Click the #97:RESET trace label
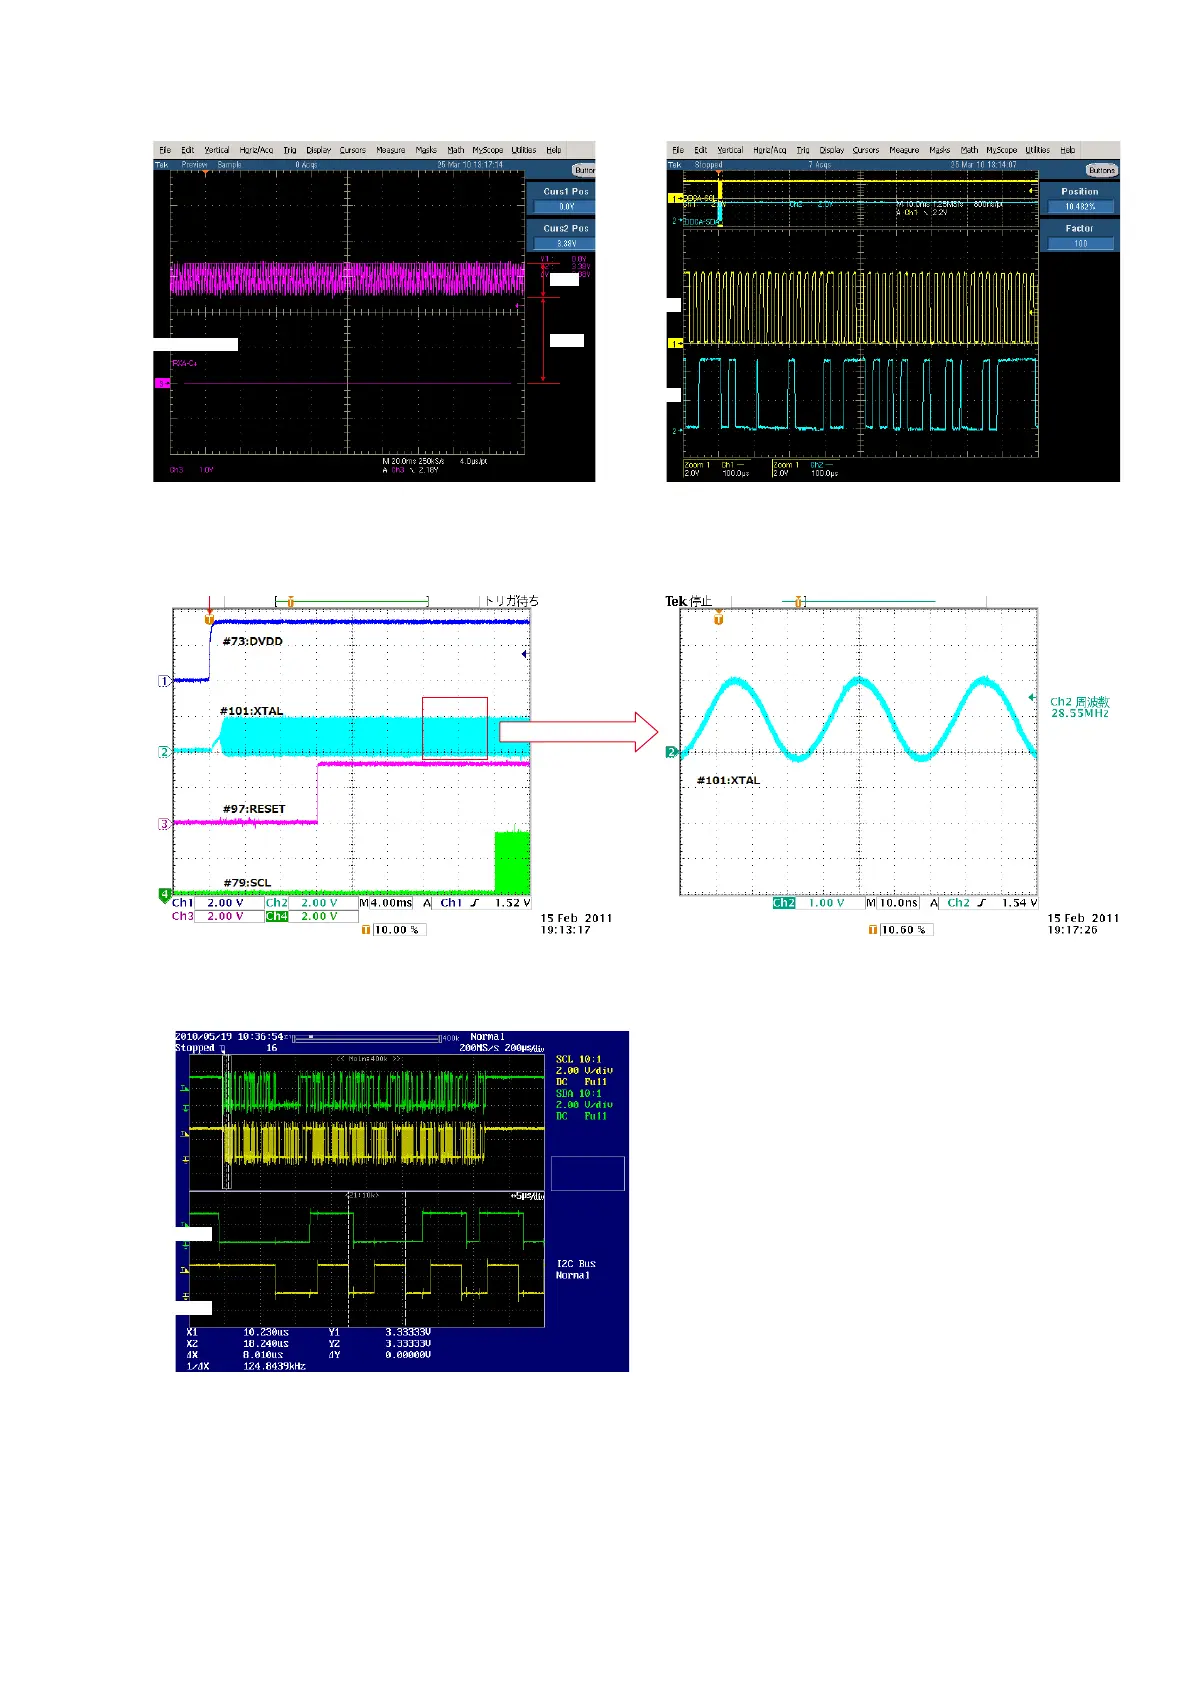This screenshot has width=1191, height=1684. click(254, 809)
